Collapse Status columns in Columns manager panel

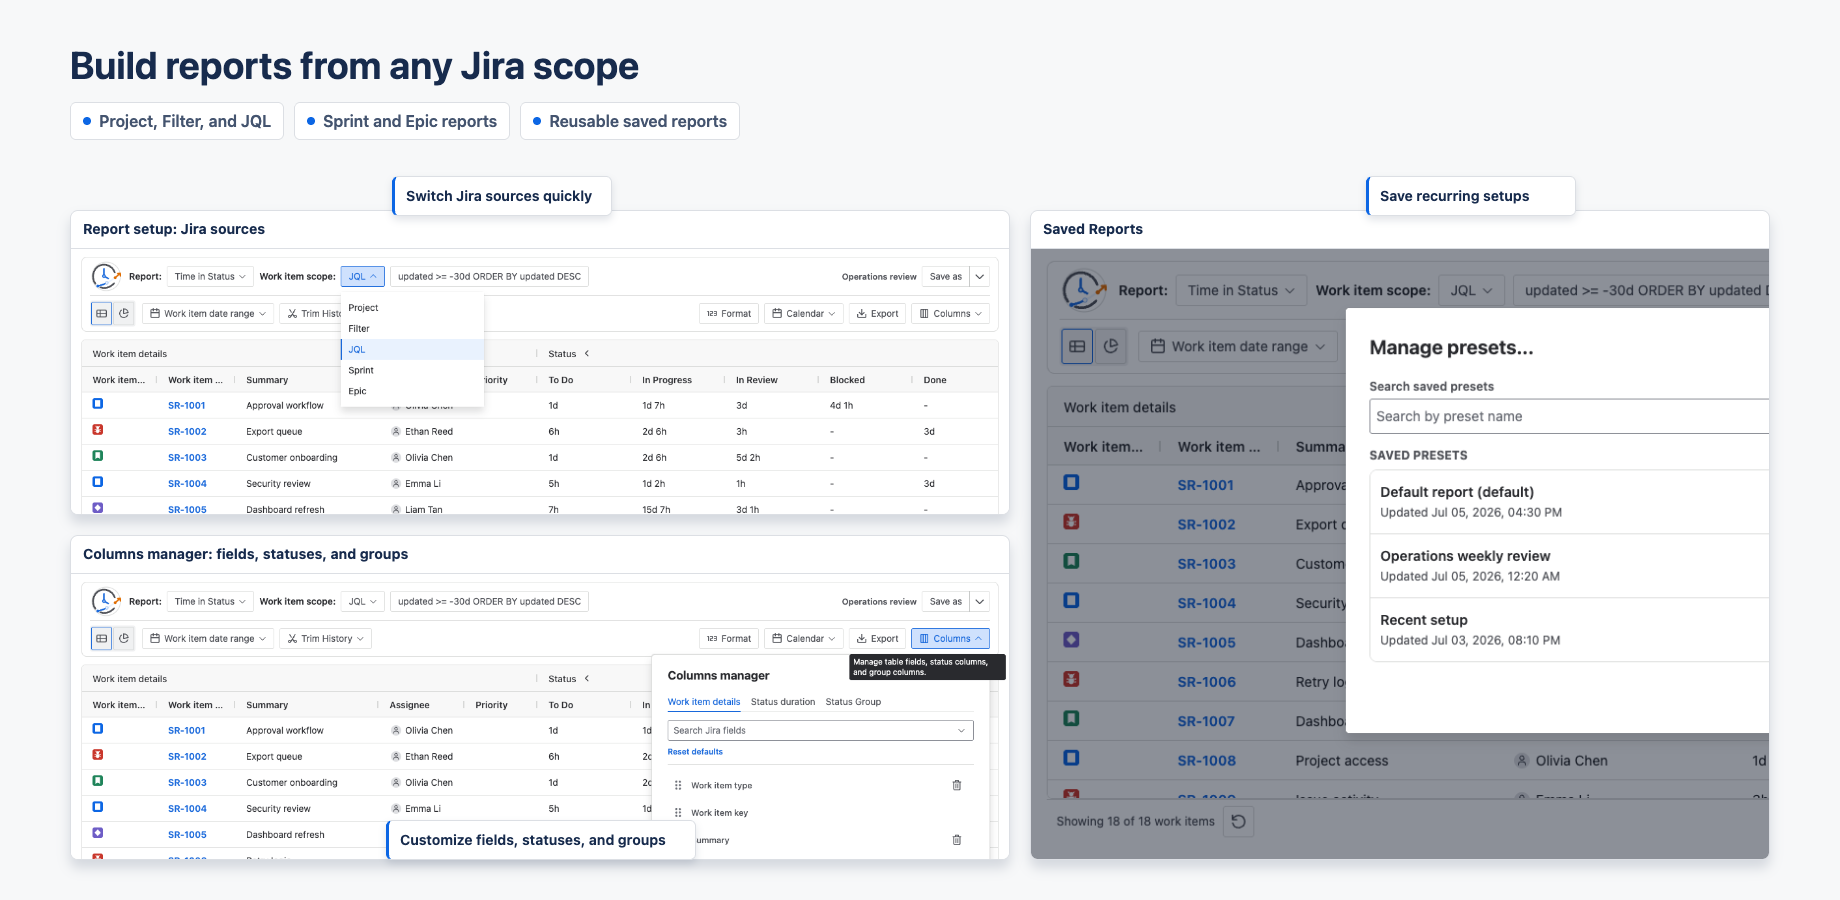pyautogui.click(x=587, y=679)
